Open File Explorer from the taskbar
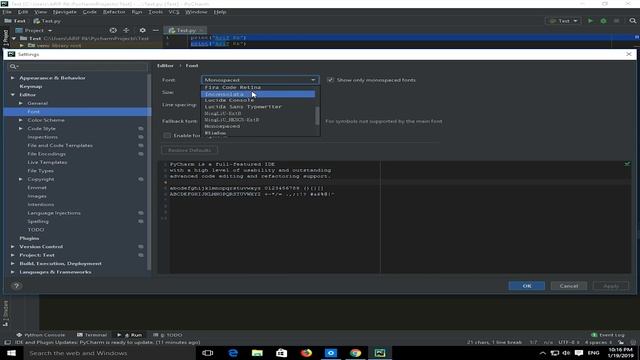The height and width of the screenshot is (360, 640). tap(257, 353)
